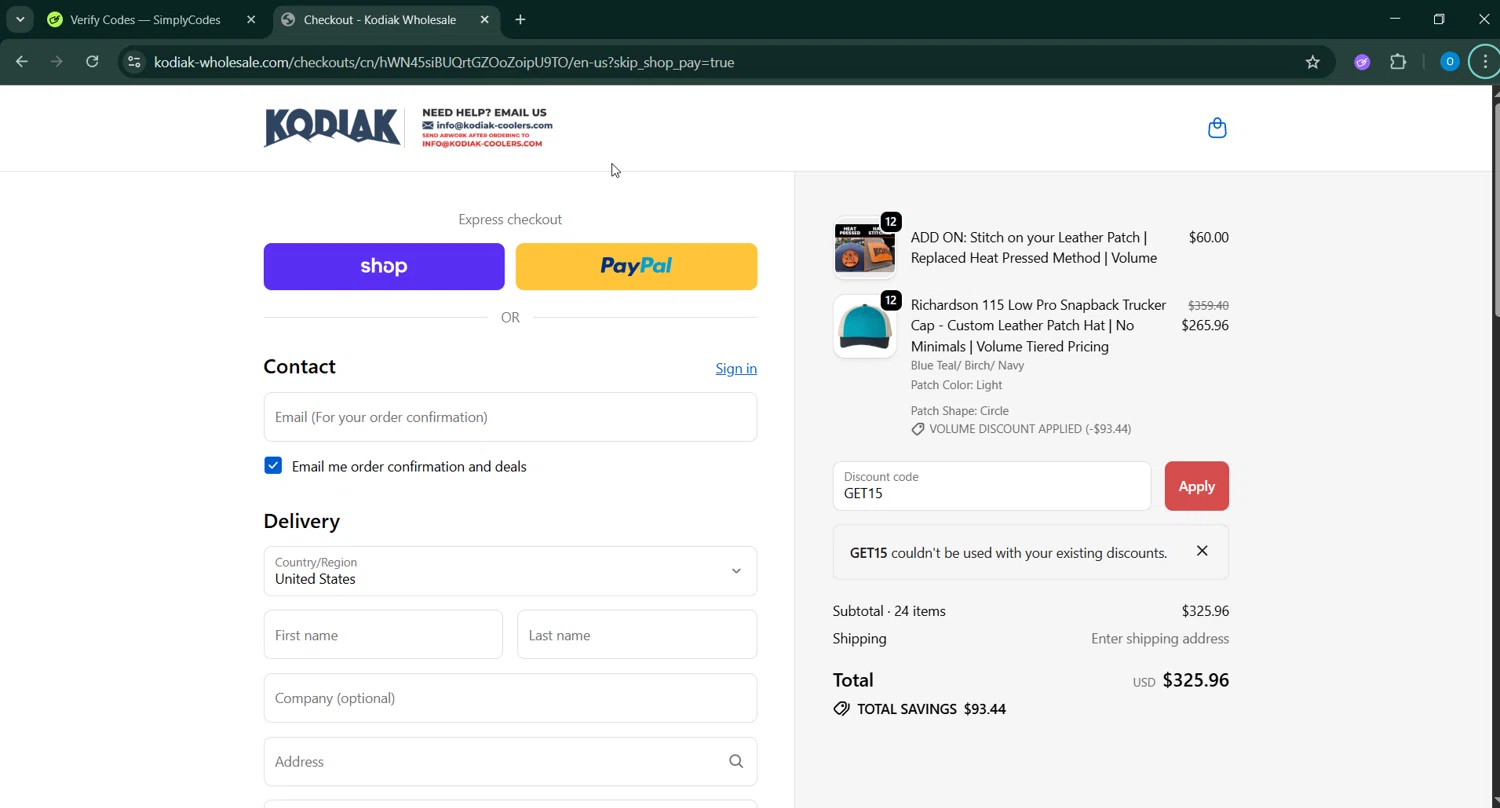This screenshot has height=808, width=1500.
Task: Toggle Email me order confirmation and deals
Action: tap(273, 466)
